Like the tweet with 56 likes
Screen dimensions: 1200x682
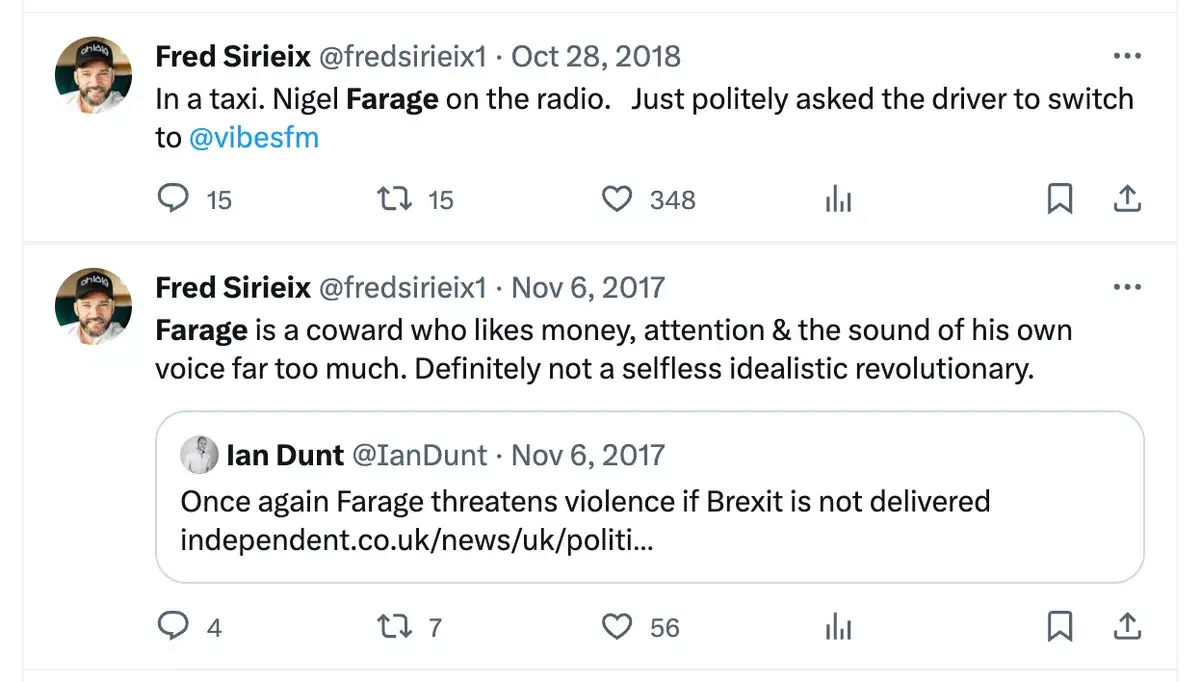pyautogui.click(x=617, y=627)
